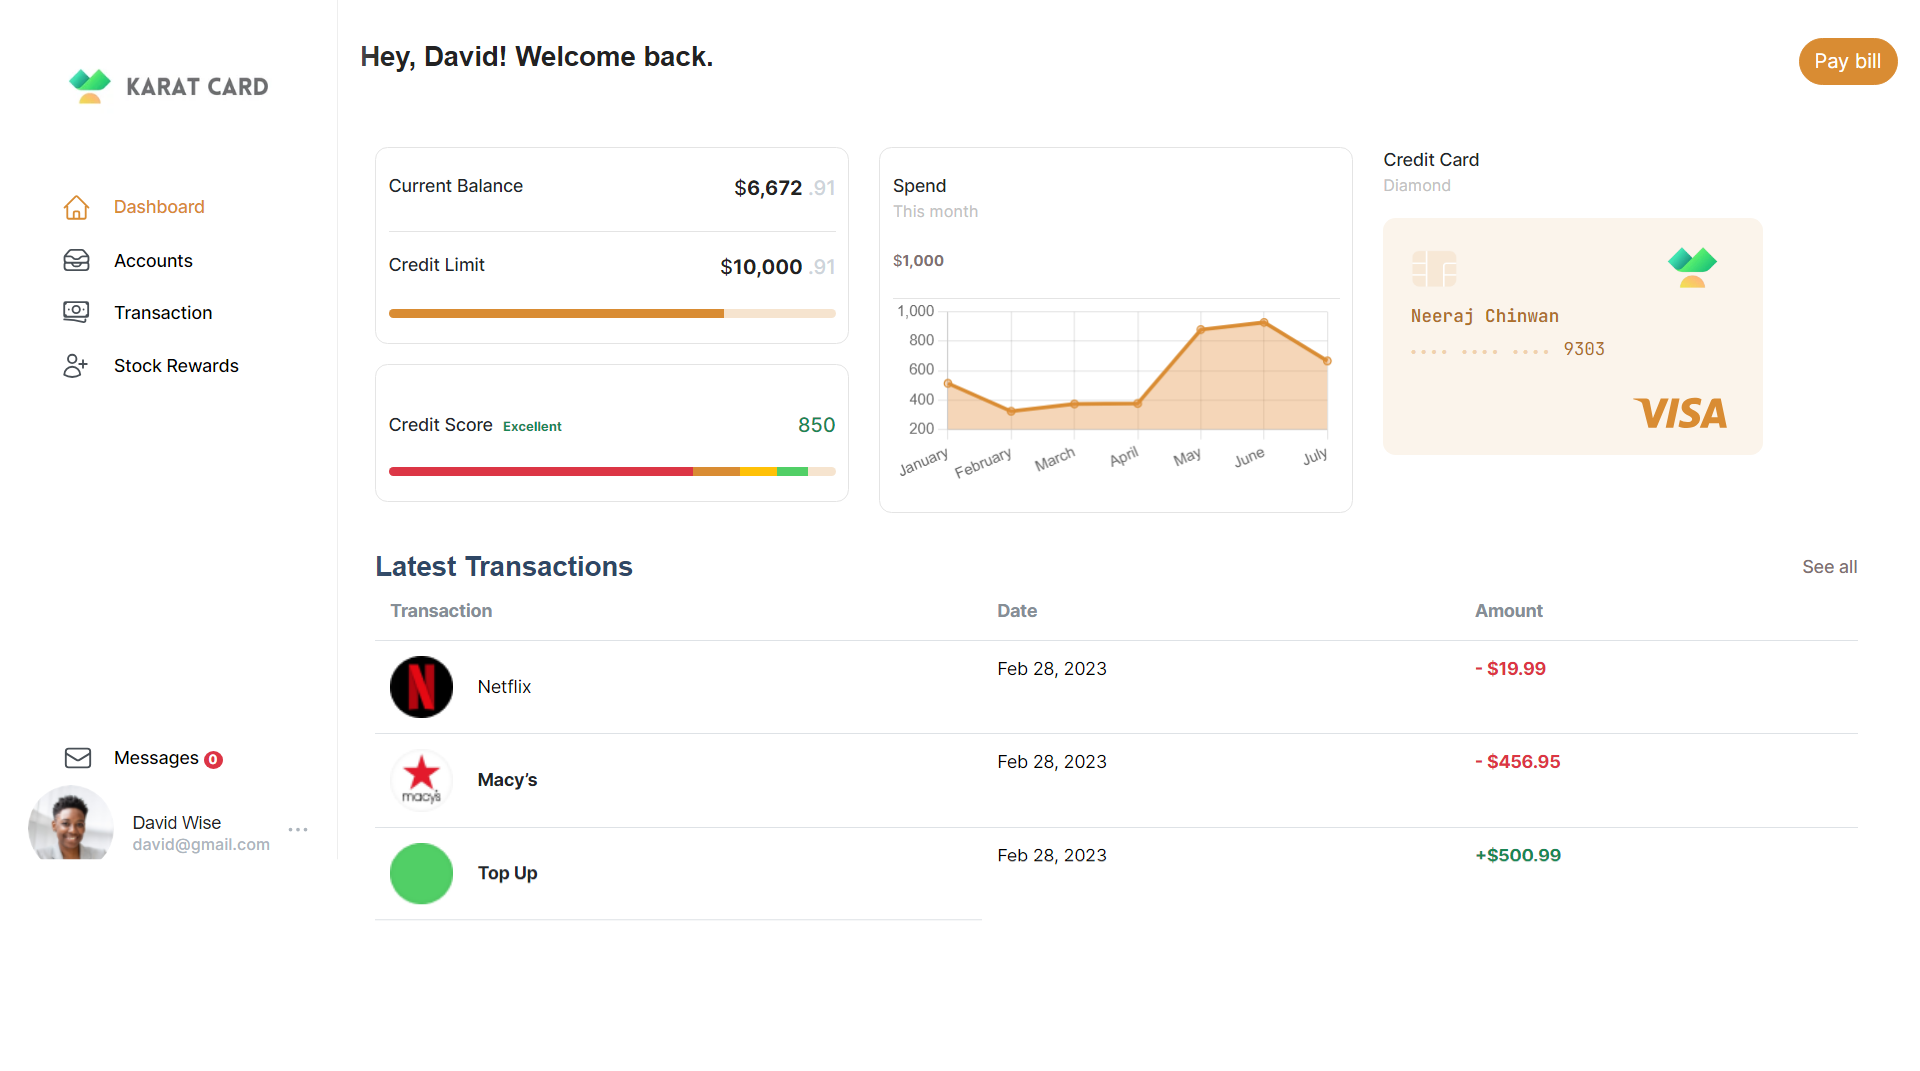1920x1071 pixels.
Task: Click the Accounts inbox icon
Action: (x=76, y=260)
